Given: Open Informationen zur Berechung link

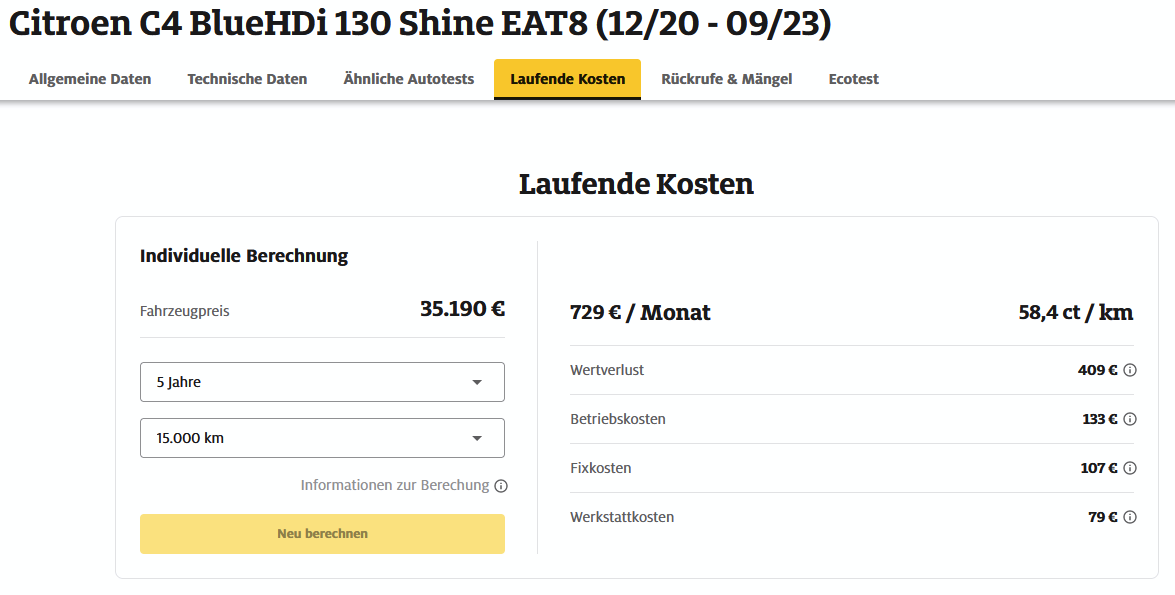Looking at the screenshot, I should click(x=395, y=485).
